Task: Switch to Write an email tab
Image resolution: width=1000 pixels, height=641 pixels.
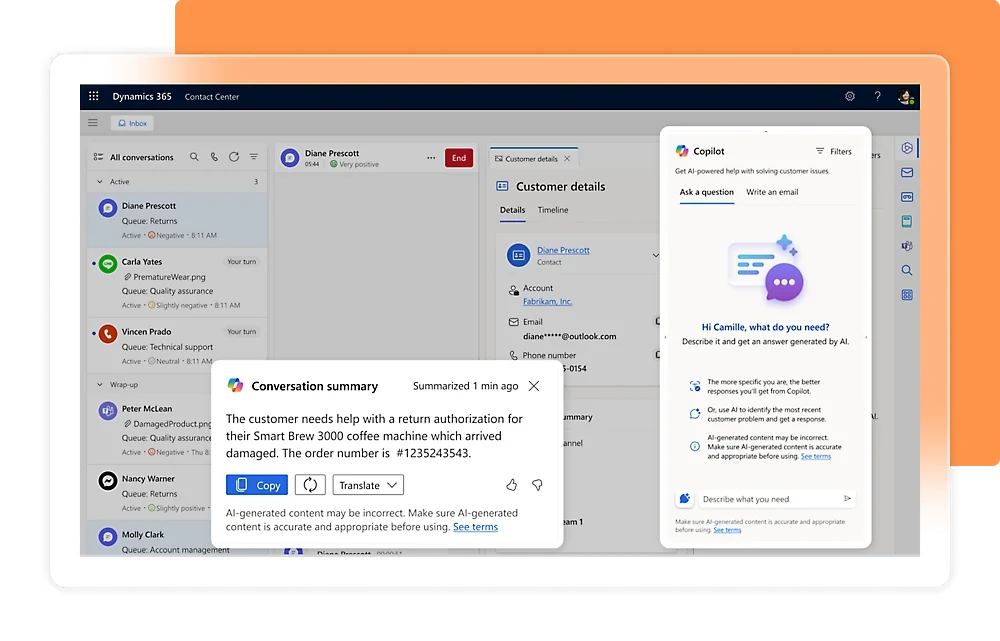Action: coord(772,192)
